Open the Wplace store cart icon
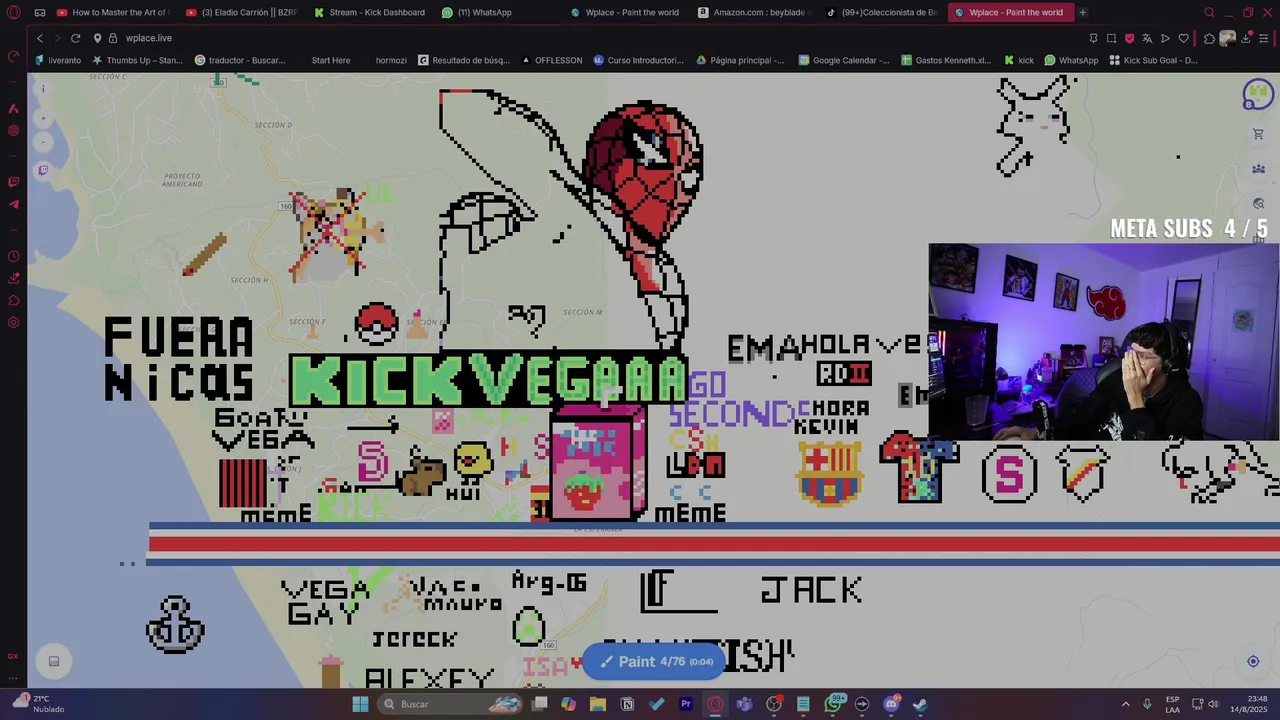Screen dimensions: 1280x720 coord(1258,134)
